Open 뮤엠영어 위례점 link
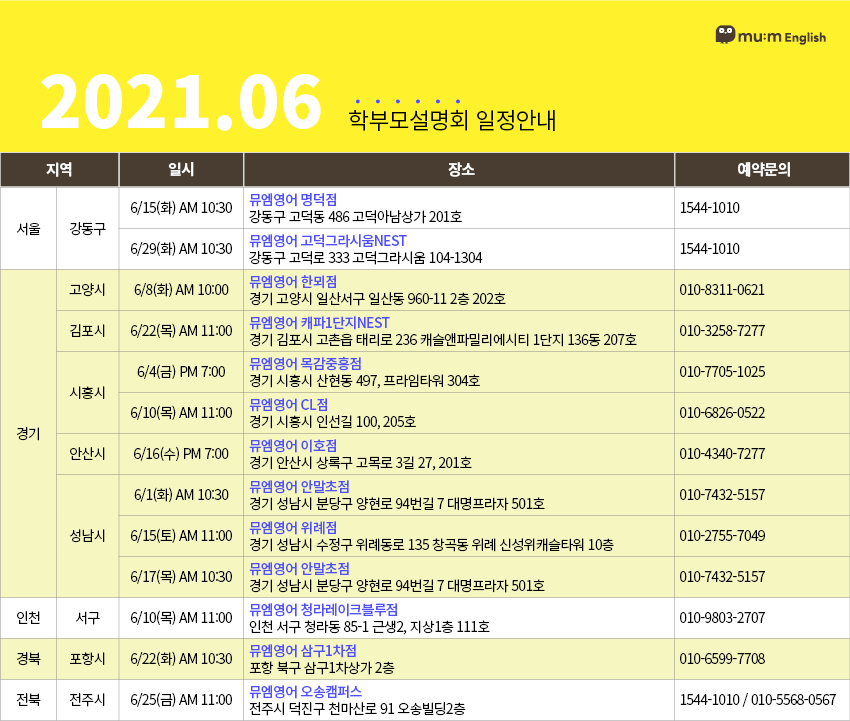This screenshot has height=721, width=850. tap(293, 527)
